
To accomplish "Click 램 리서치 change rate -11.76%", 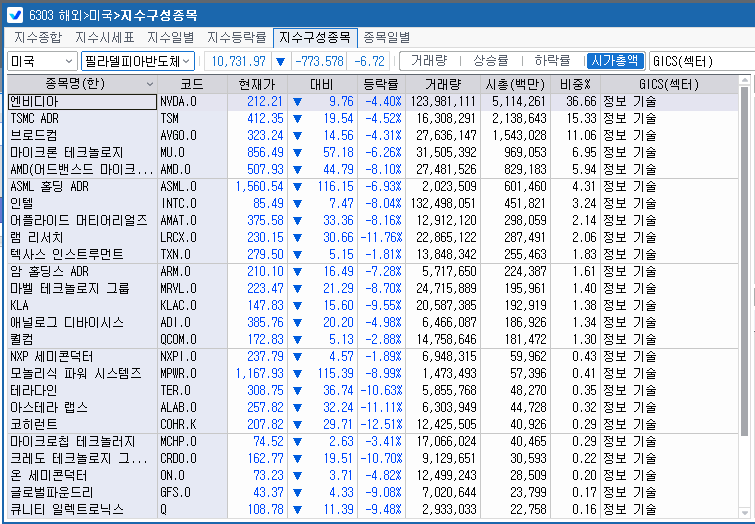I will click(x=381, y=237).
